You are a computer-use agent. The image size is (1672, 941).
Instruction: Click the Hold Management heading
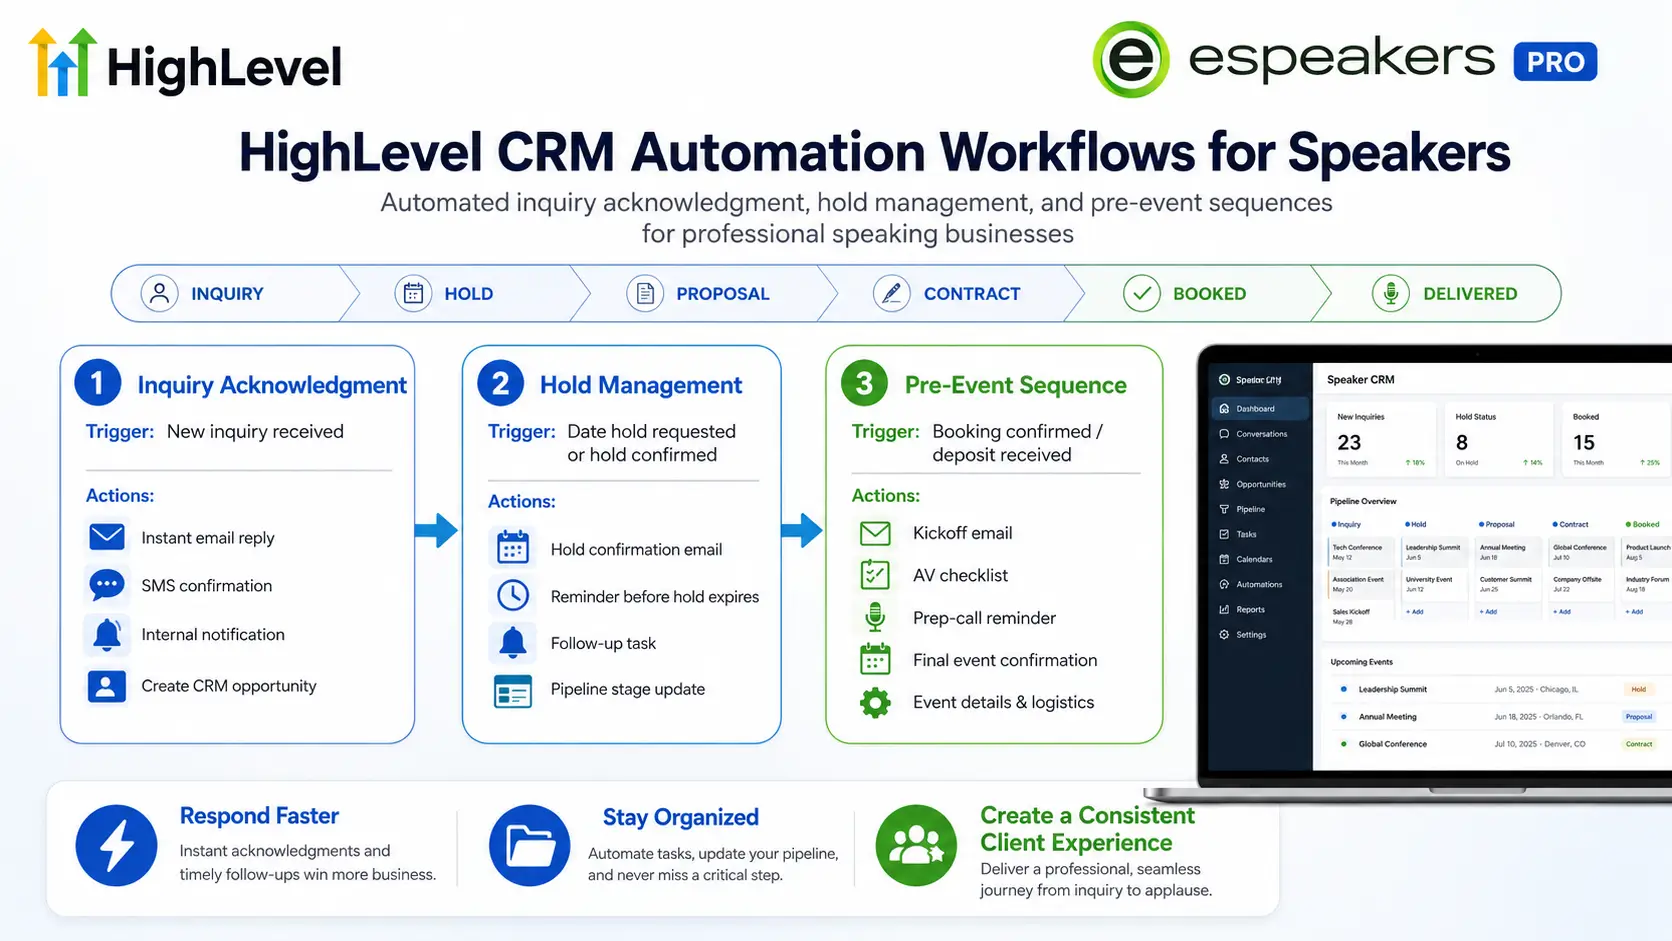click(x=641, y=385)
